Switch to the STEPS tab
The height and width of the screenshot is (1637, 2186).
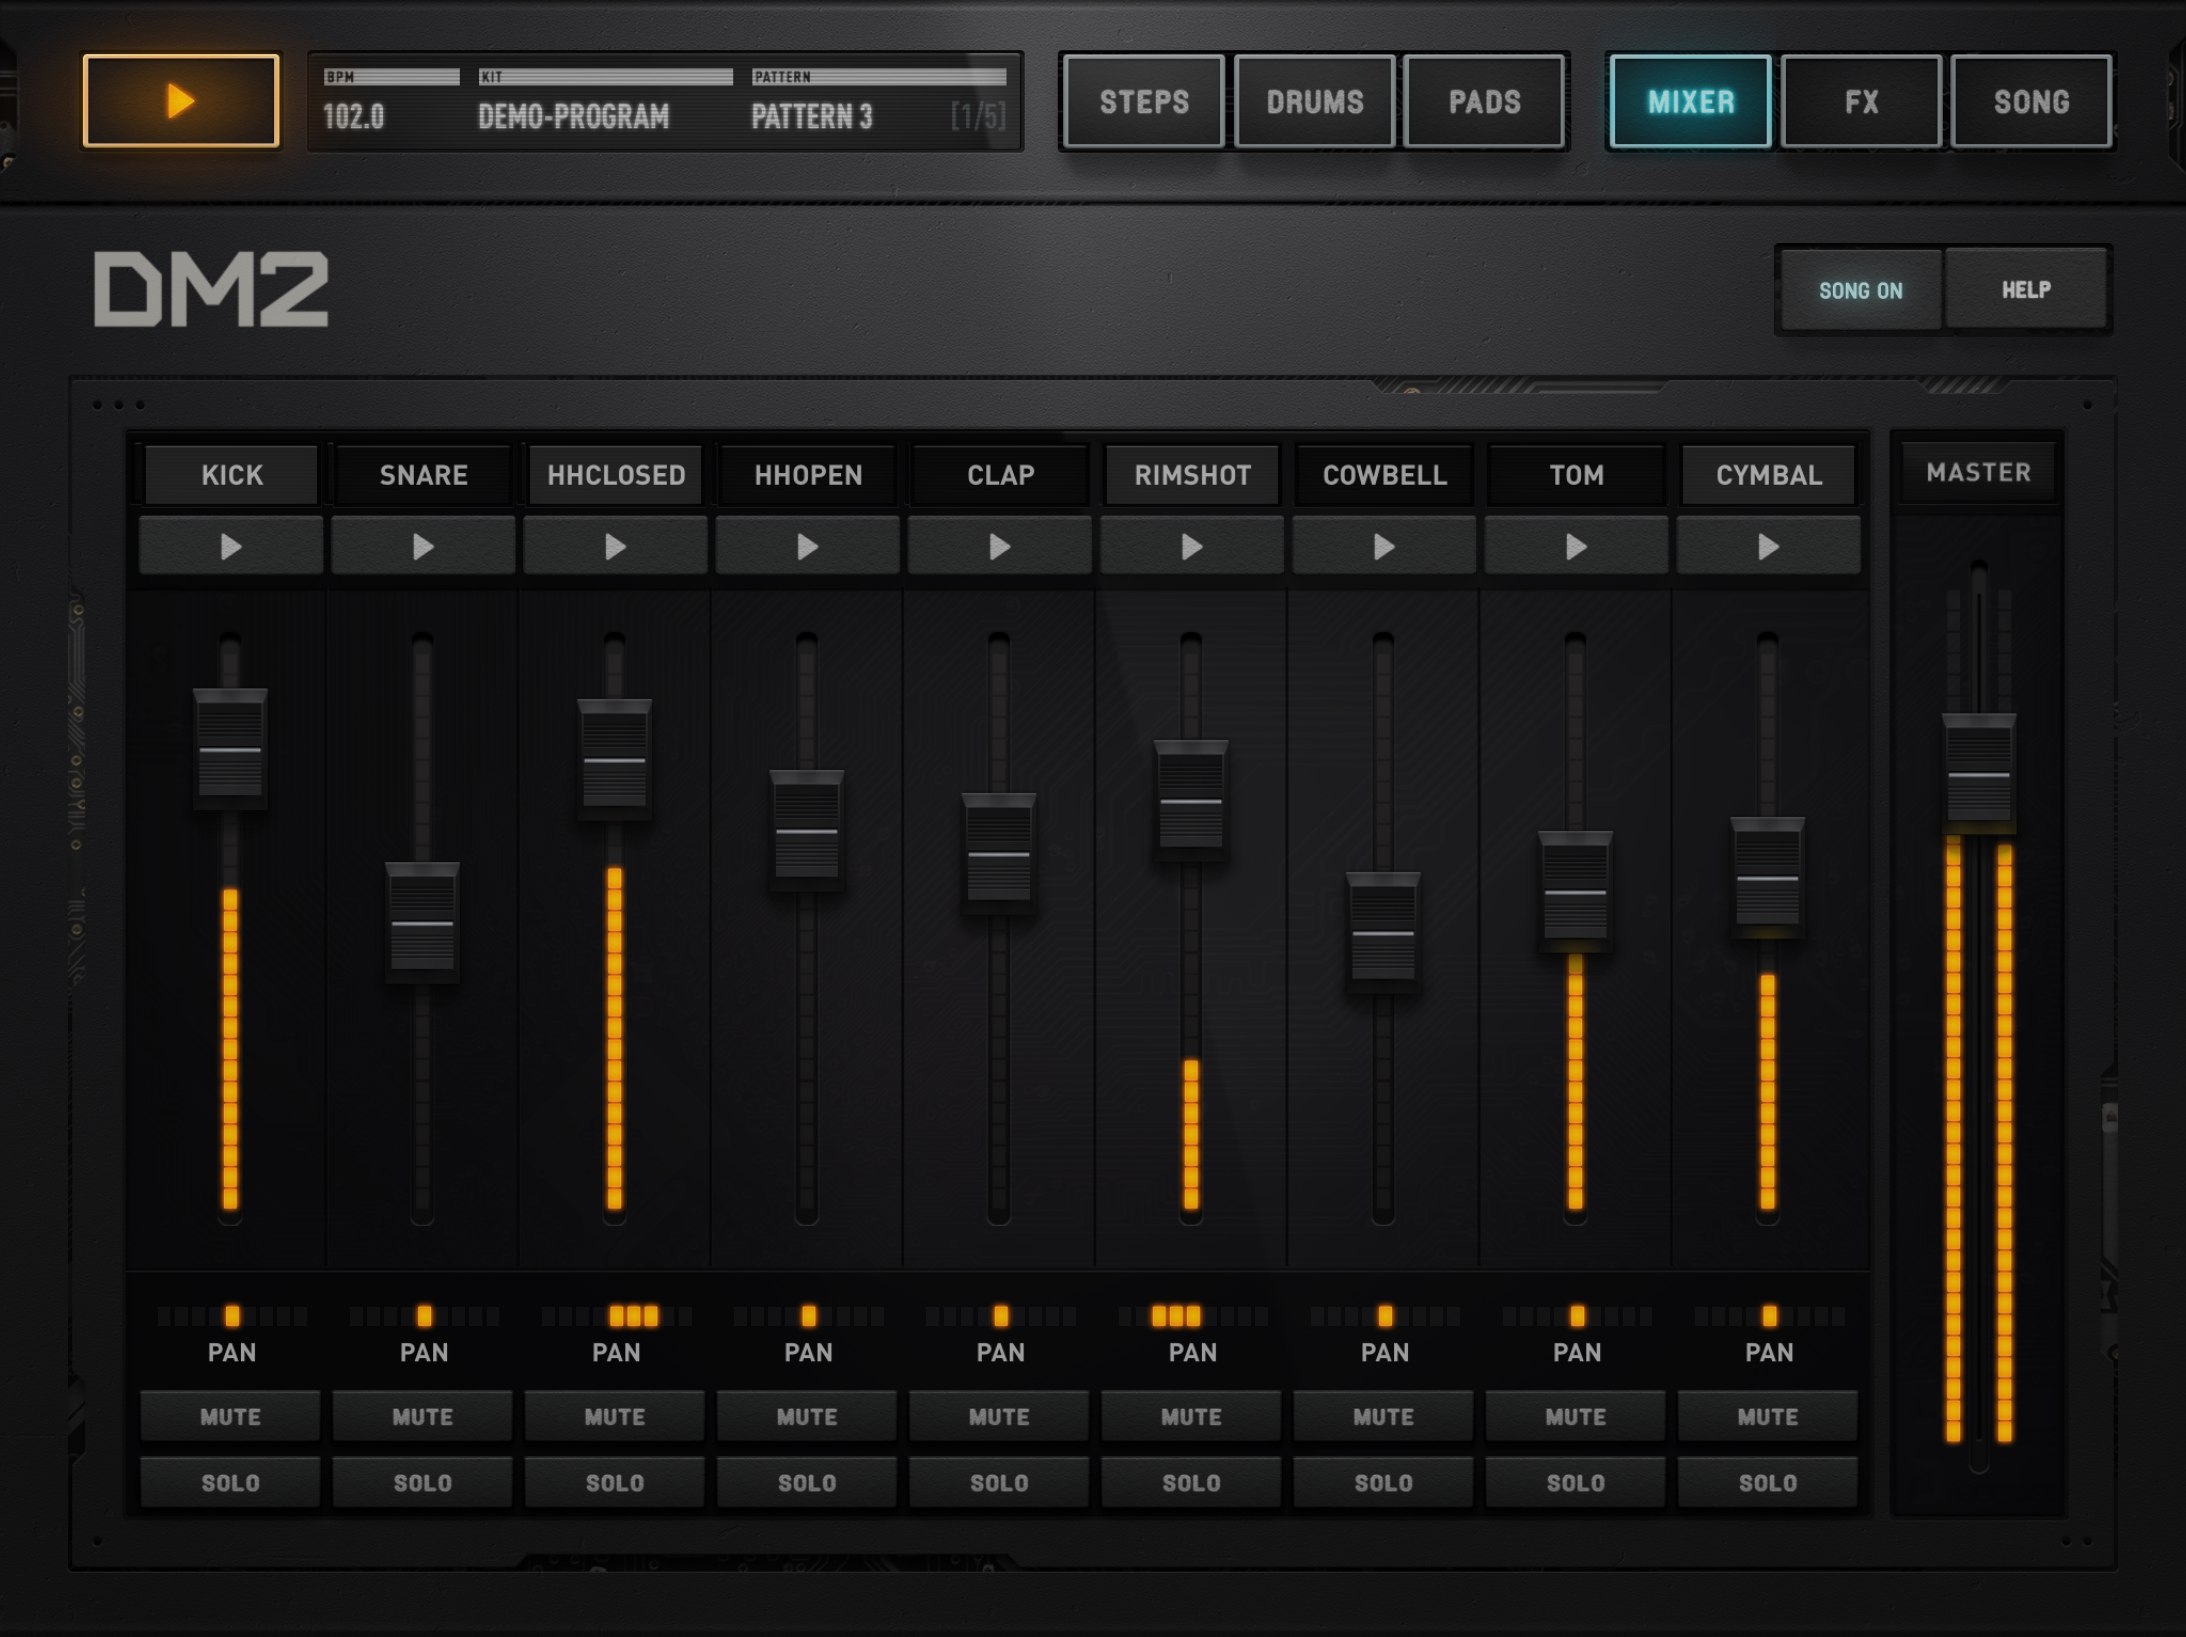1144,101
